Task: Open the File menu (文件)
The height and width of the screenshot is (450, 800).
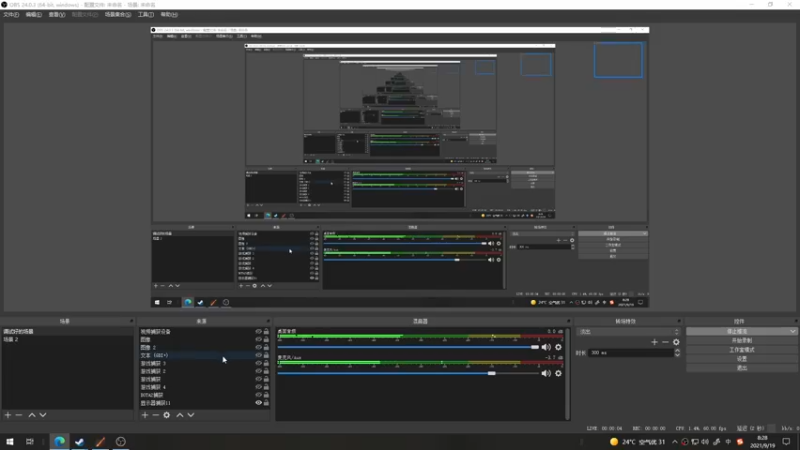Action: pyautogui.click(x=11, y=15)
